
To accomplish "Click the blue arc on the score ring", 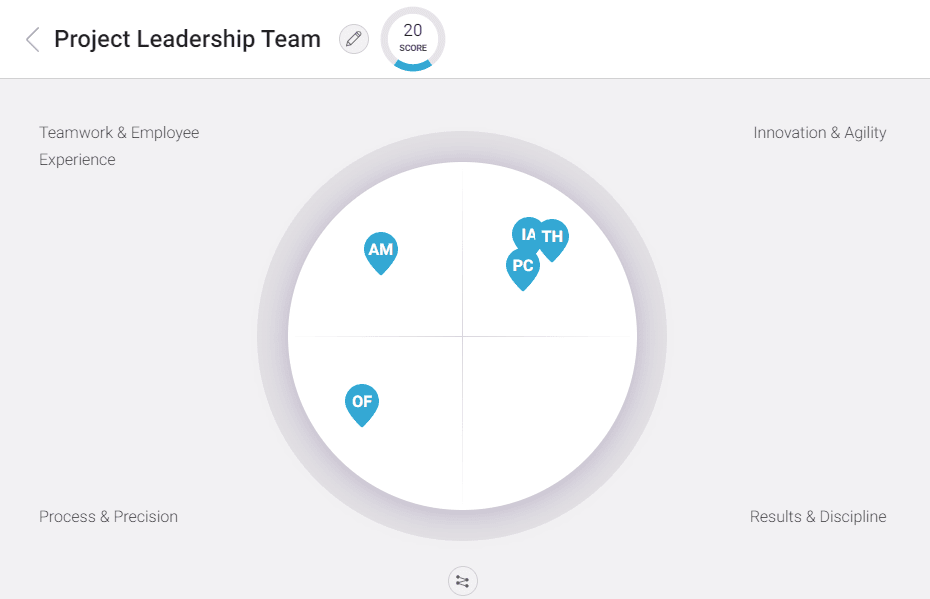I will tap(413, 66).
